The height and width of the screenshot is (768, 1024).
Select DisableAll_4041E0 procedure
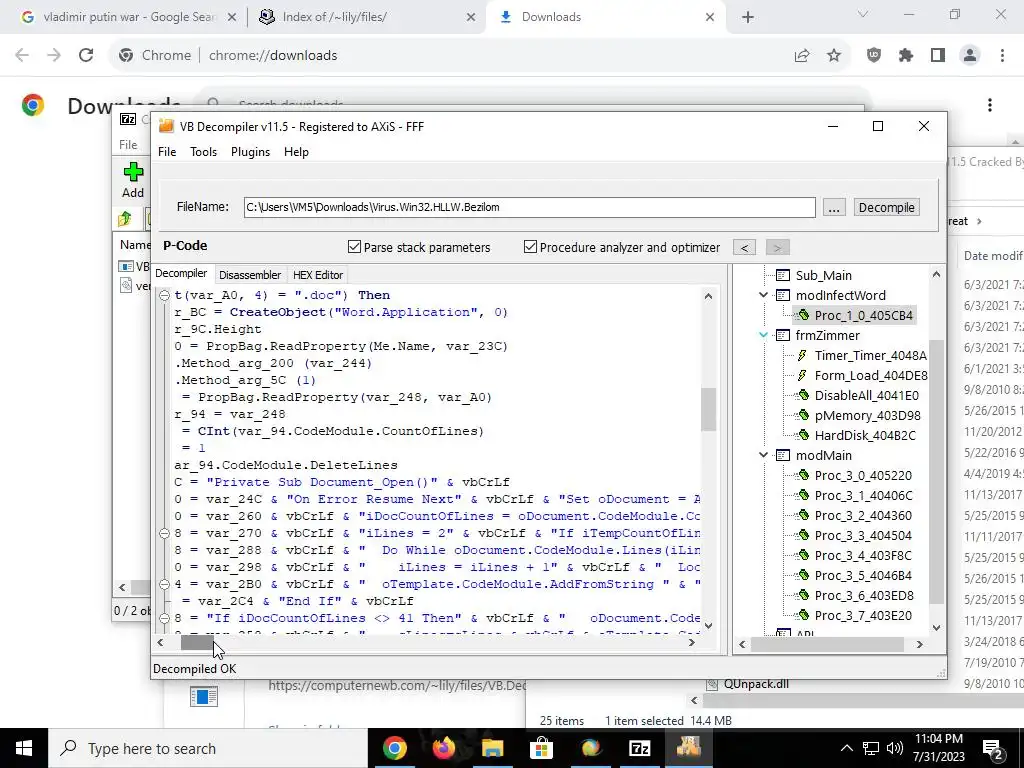pos(866,395)
